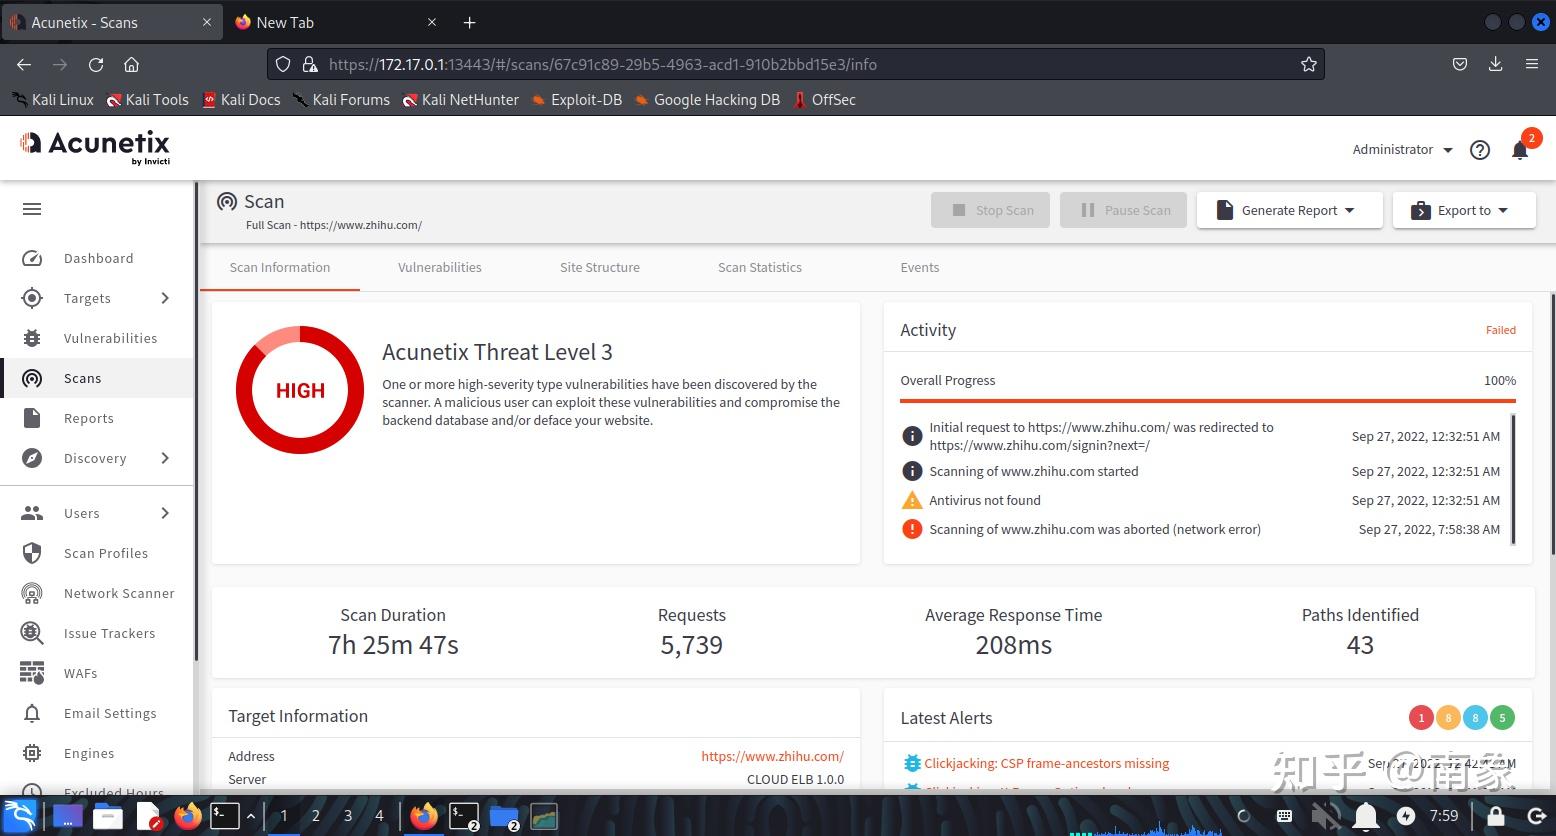Screen dimensions: 1556x836
Task: Open the Generate Report dropdown
Action: (x=1289, y=210)
